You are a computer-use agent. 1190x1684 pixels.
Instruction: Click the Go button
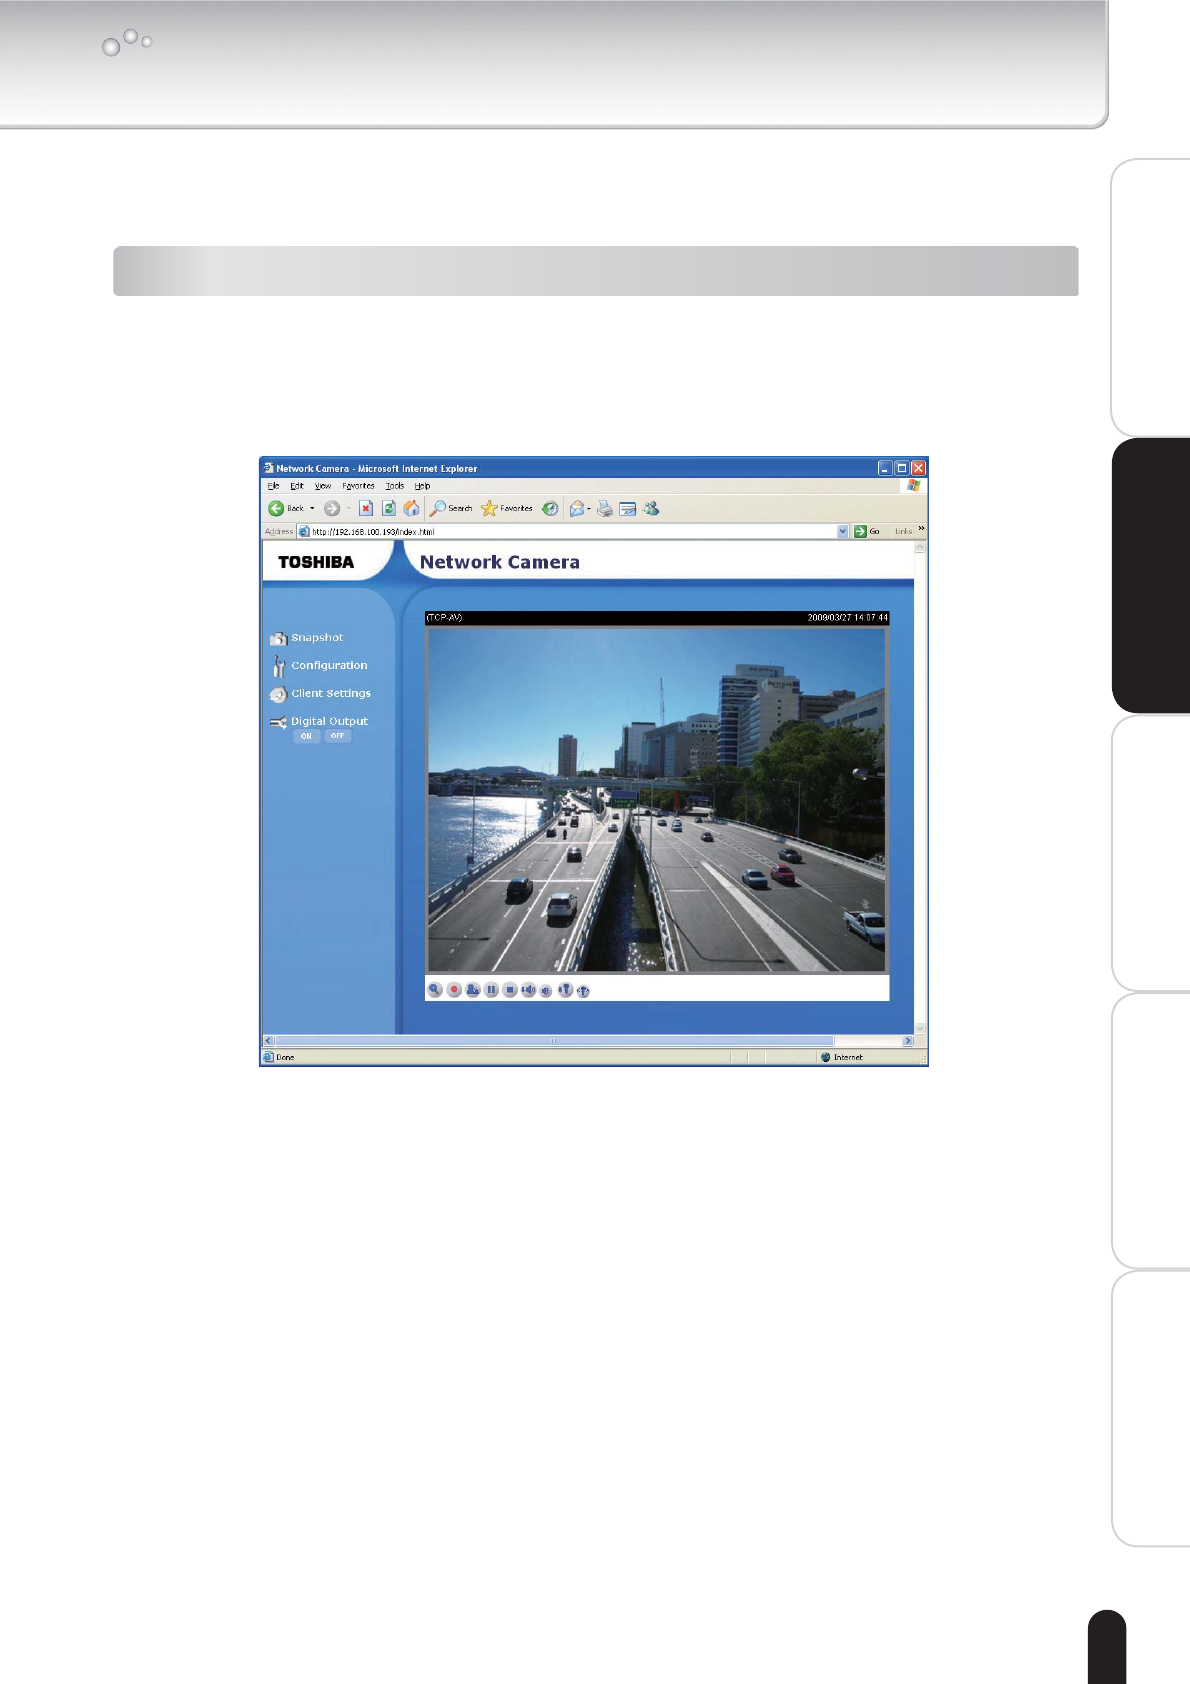(867, 532)
